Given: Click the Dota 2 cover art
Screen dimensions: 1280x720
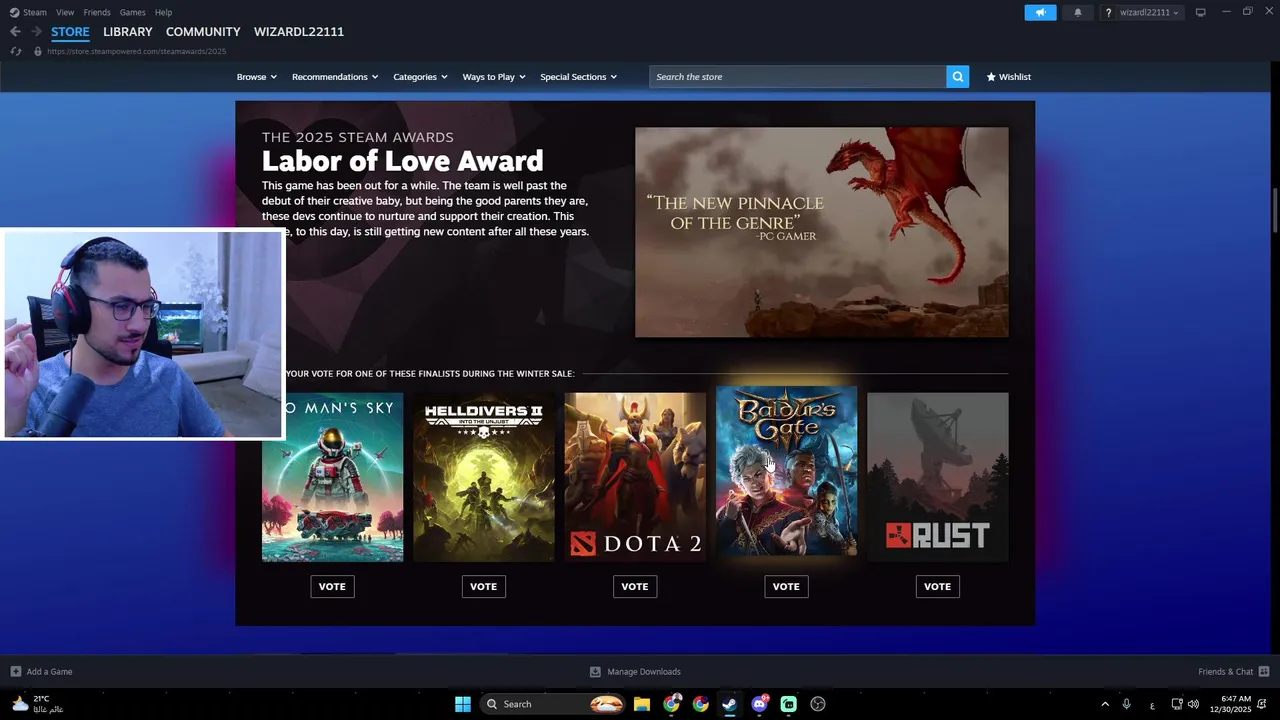Looking at the screenshot, I should 635,477.
